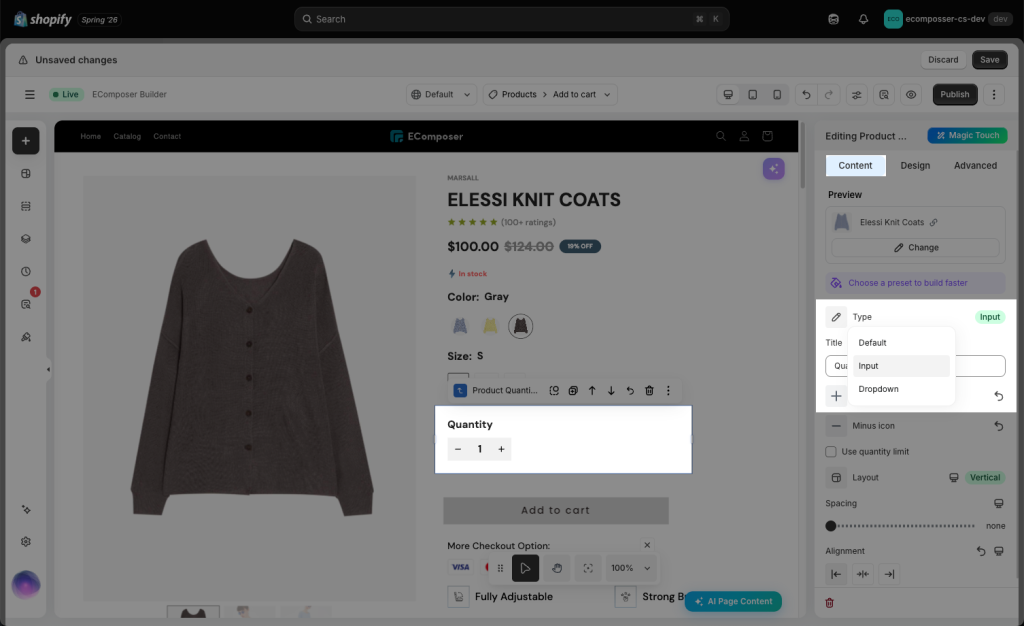
Task: Select the yellow color variant swatch
Action: click(x=490, y=326)
